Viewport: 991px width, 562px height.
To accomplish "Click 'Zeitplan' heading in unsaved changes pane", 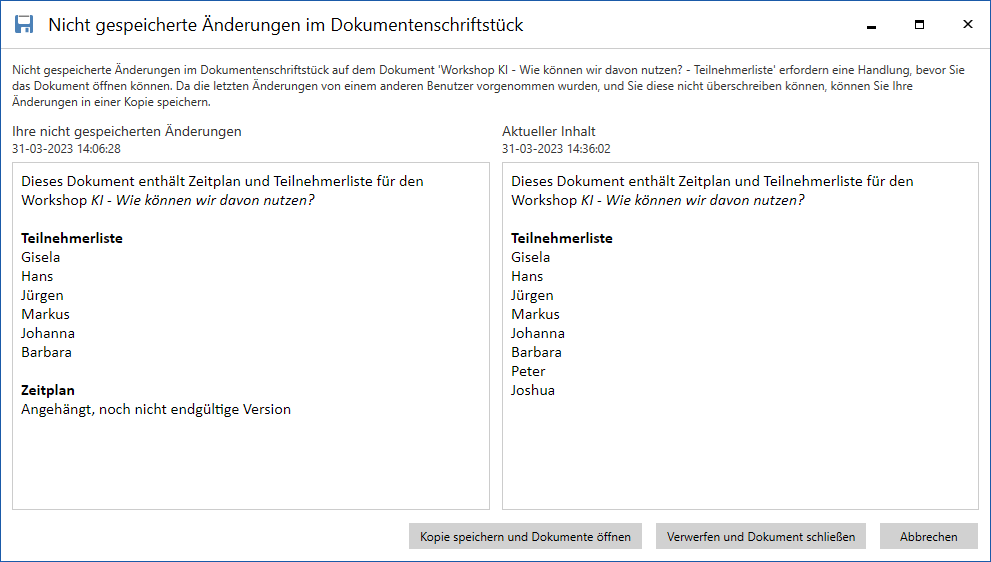I will [x=48, y=390].
